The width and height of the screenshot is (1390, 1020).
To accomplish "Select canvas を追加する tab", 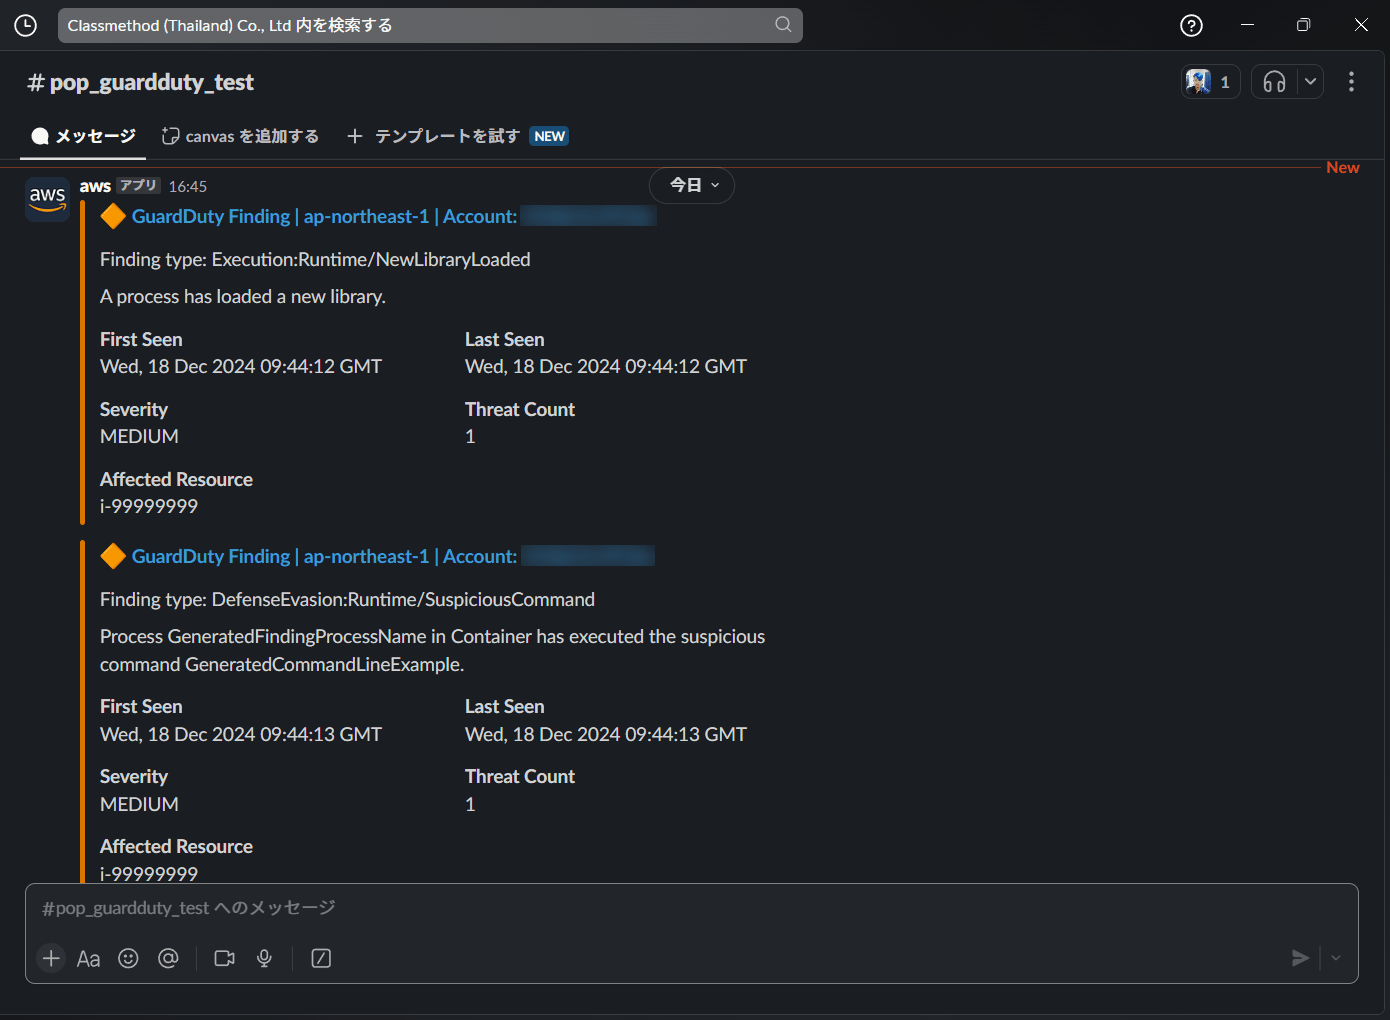I will tap(240, 136).
